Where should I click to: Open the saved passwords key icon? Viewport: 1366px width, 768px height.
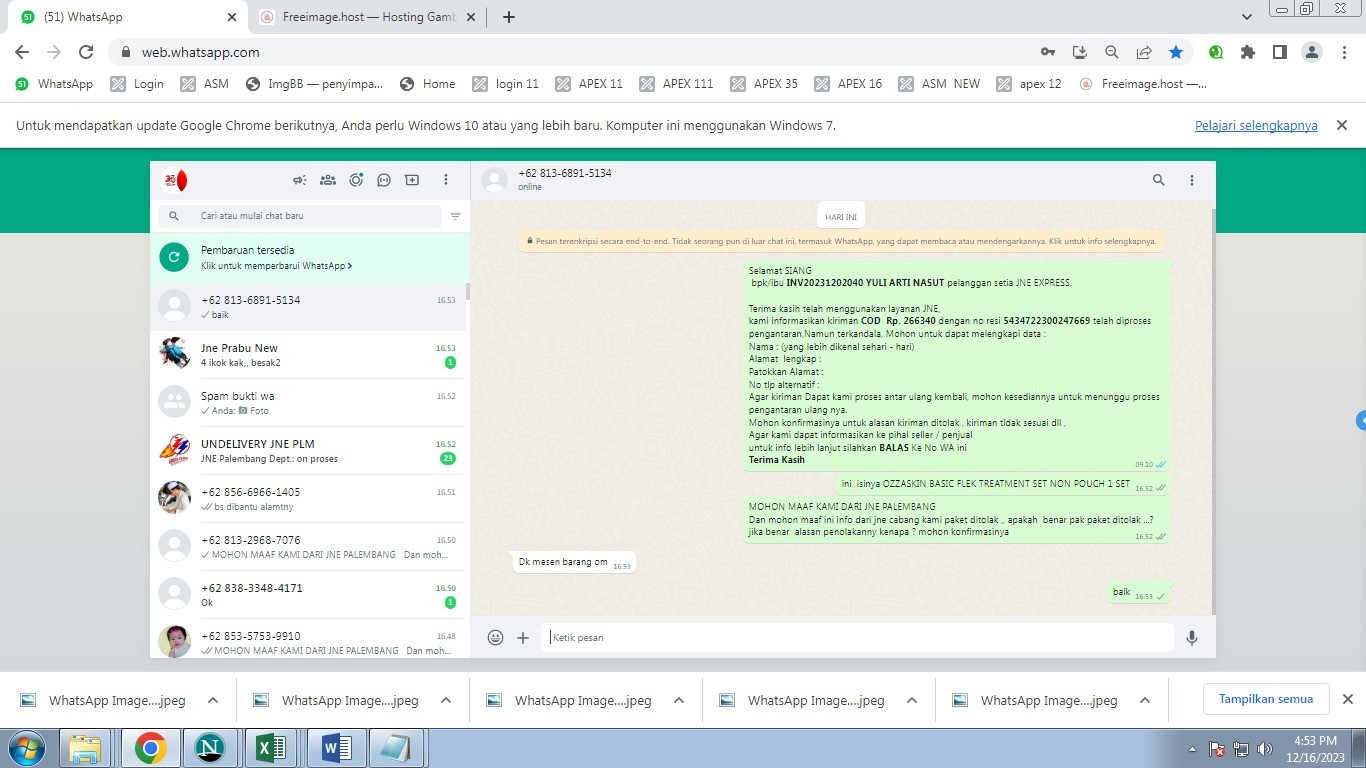click(1047, 52)
